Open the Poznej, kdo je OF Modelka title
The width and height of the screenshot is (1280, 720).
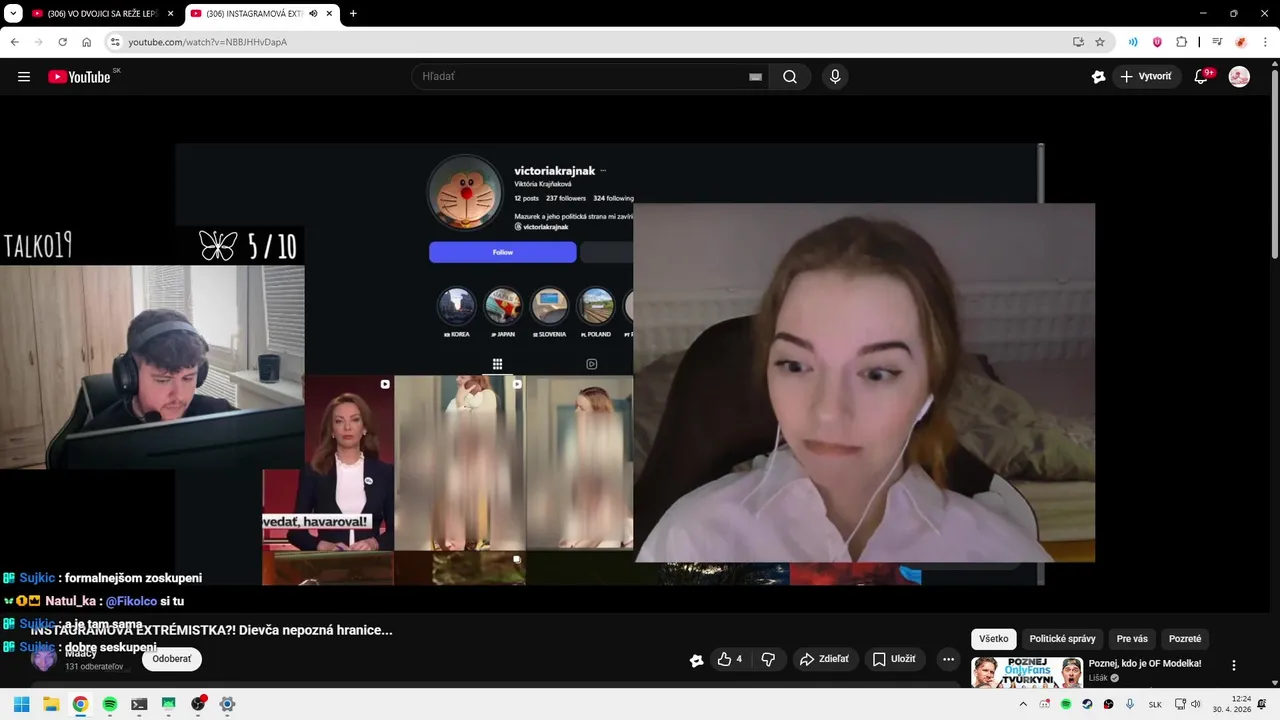tap(1145, 664)
